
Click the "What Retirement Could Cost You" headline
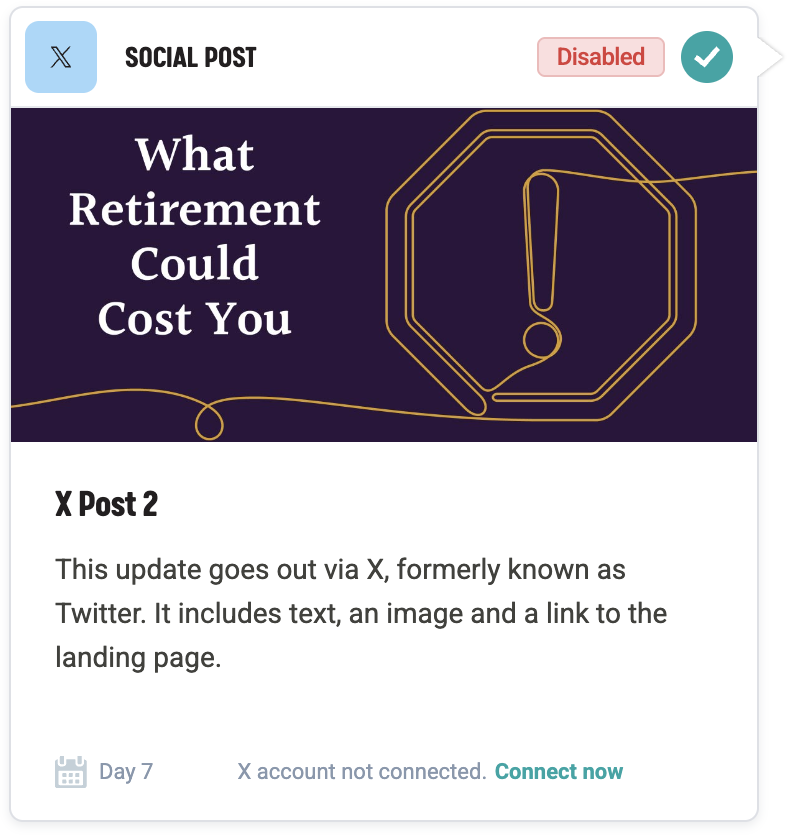tap(195, 236)
